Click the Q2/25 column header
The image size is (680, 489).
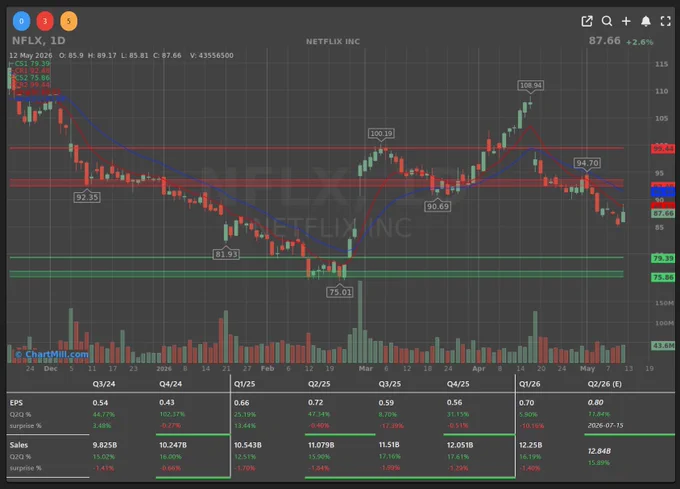[319, 384]
